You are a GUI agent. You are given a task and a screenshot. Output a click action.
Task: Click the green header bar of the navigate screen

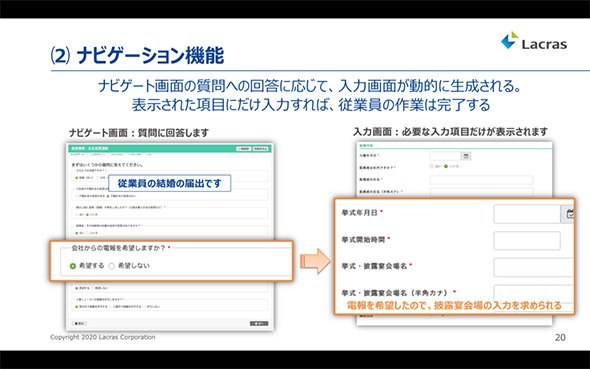[170, 149]
